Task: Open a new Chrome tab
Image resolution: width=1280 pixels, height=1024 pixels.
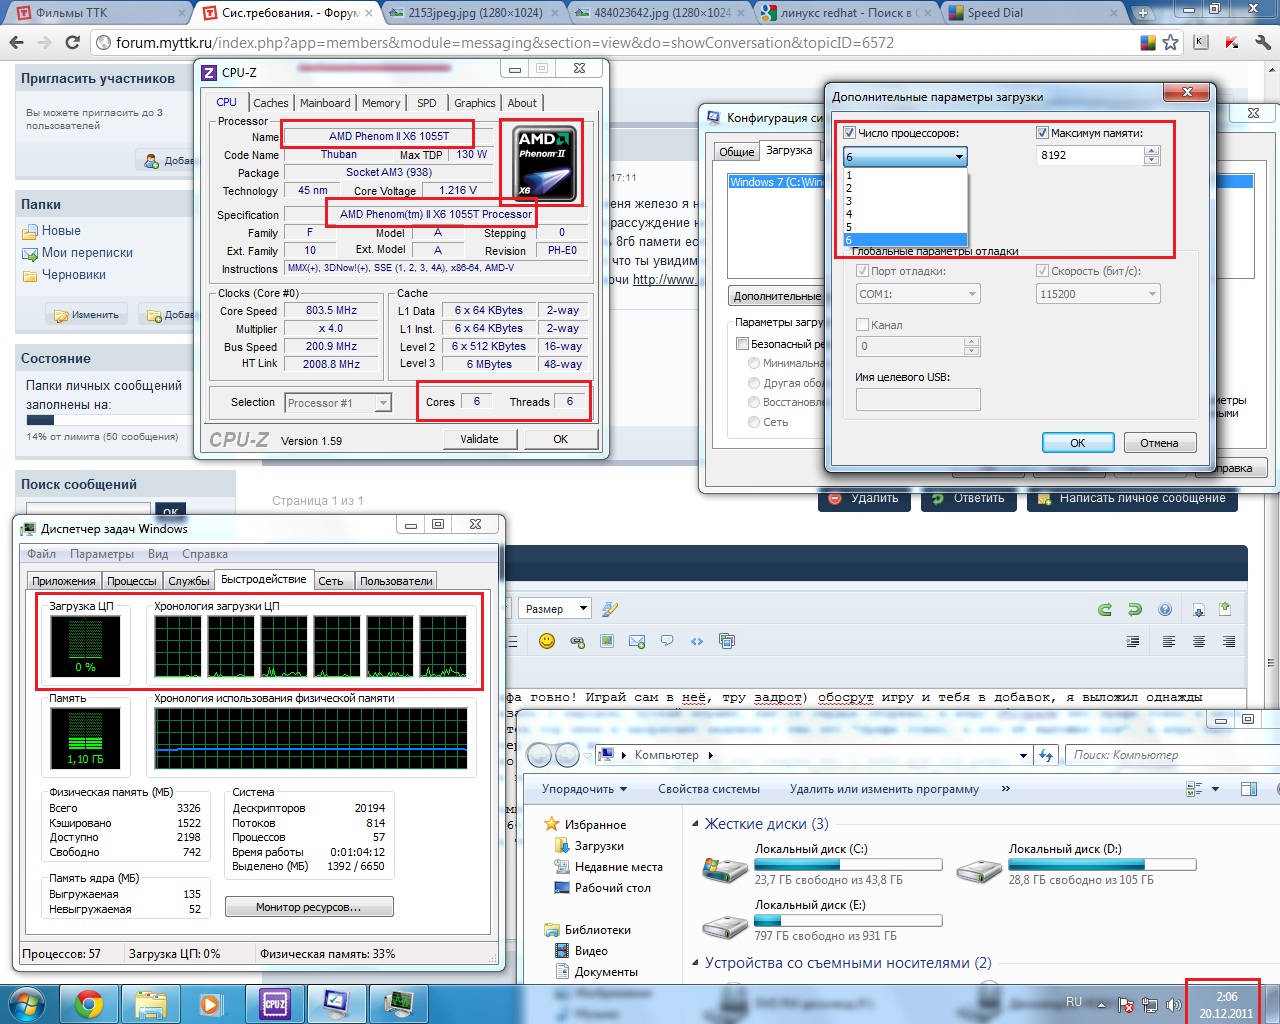Action: [1143, 13]
